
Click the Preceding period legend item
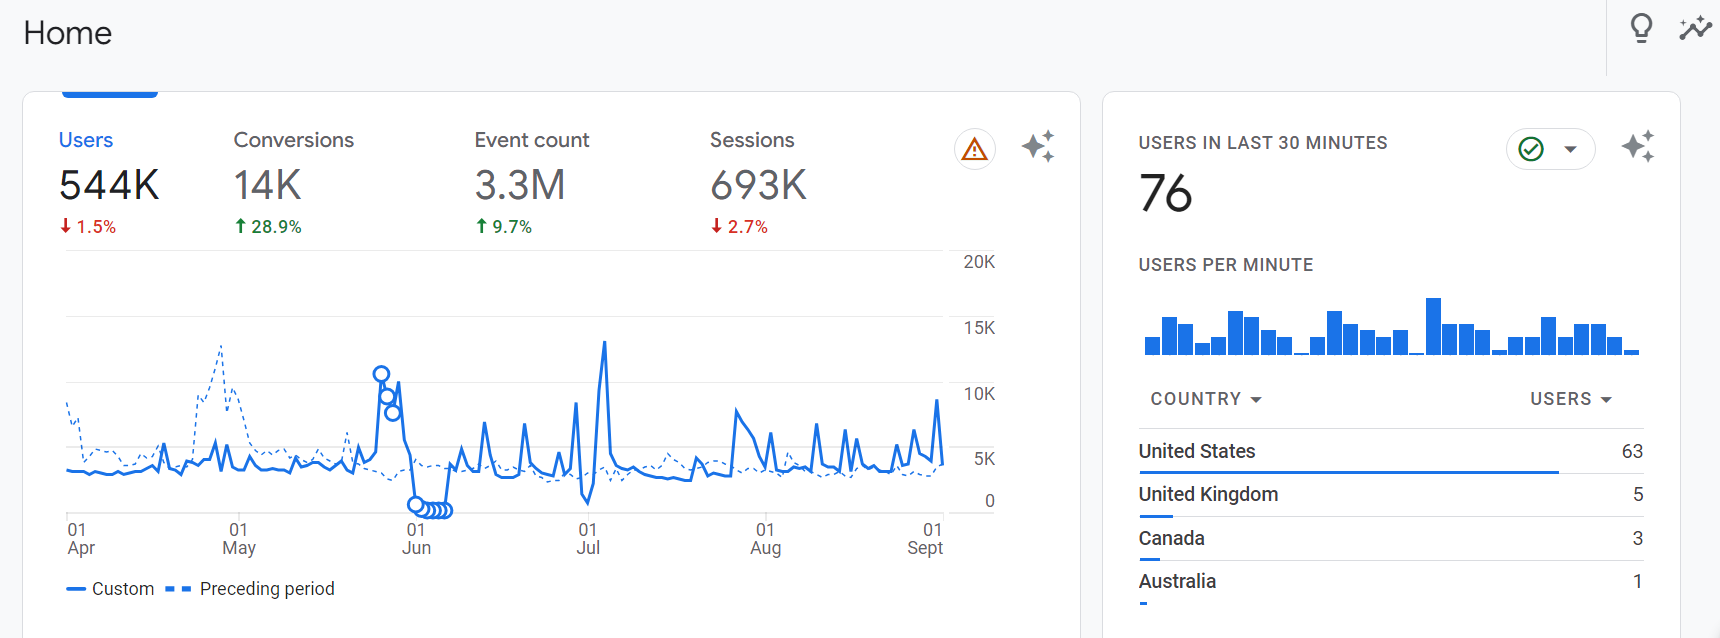click(266, 589)
